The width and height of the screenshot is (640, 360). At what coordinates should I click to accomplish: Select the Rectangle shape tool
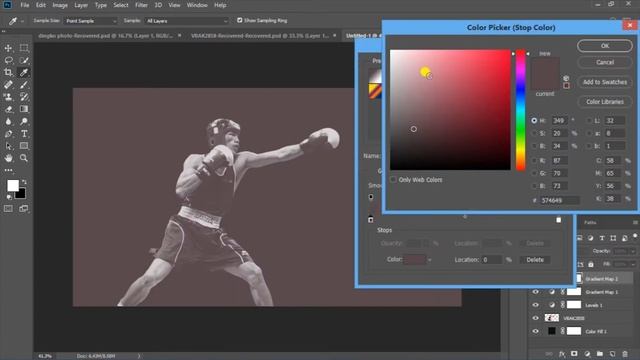tap(24, 146)
